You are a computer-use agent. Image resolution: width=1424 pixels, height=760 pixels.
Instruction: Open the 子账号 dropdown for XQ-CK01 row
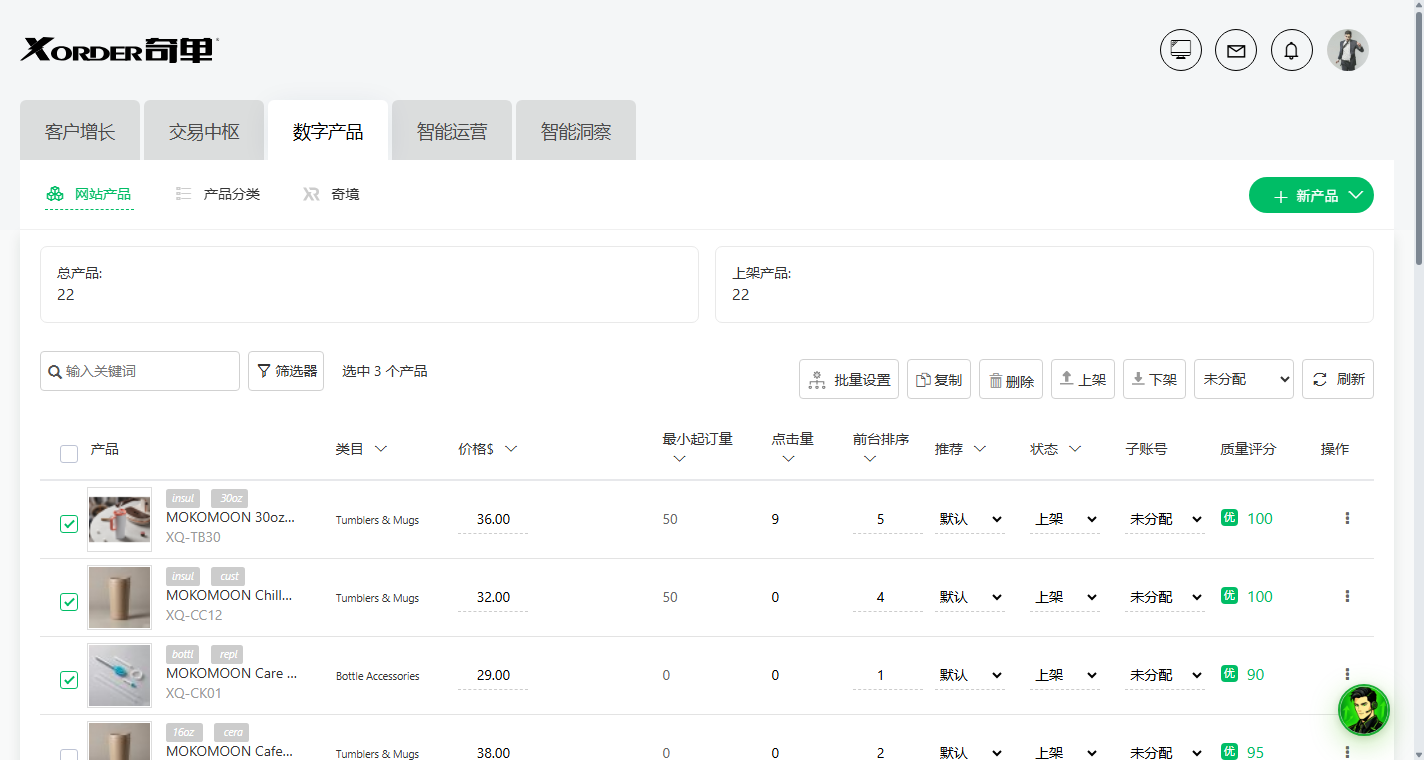pyautogui.click(x=1165, y=675)
